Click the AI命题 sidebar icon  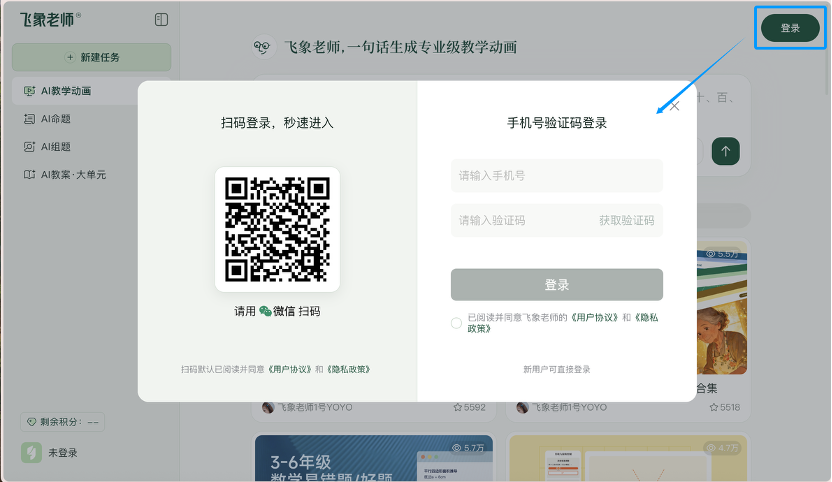pos(30,119)
